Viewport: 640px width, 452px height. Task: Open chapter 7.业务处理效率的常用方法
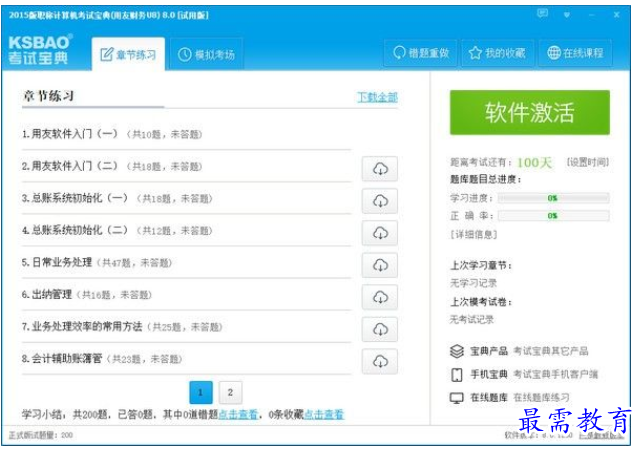point(122,327)
